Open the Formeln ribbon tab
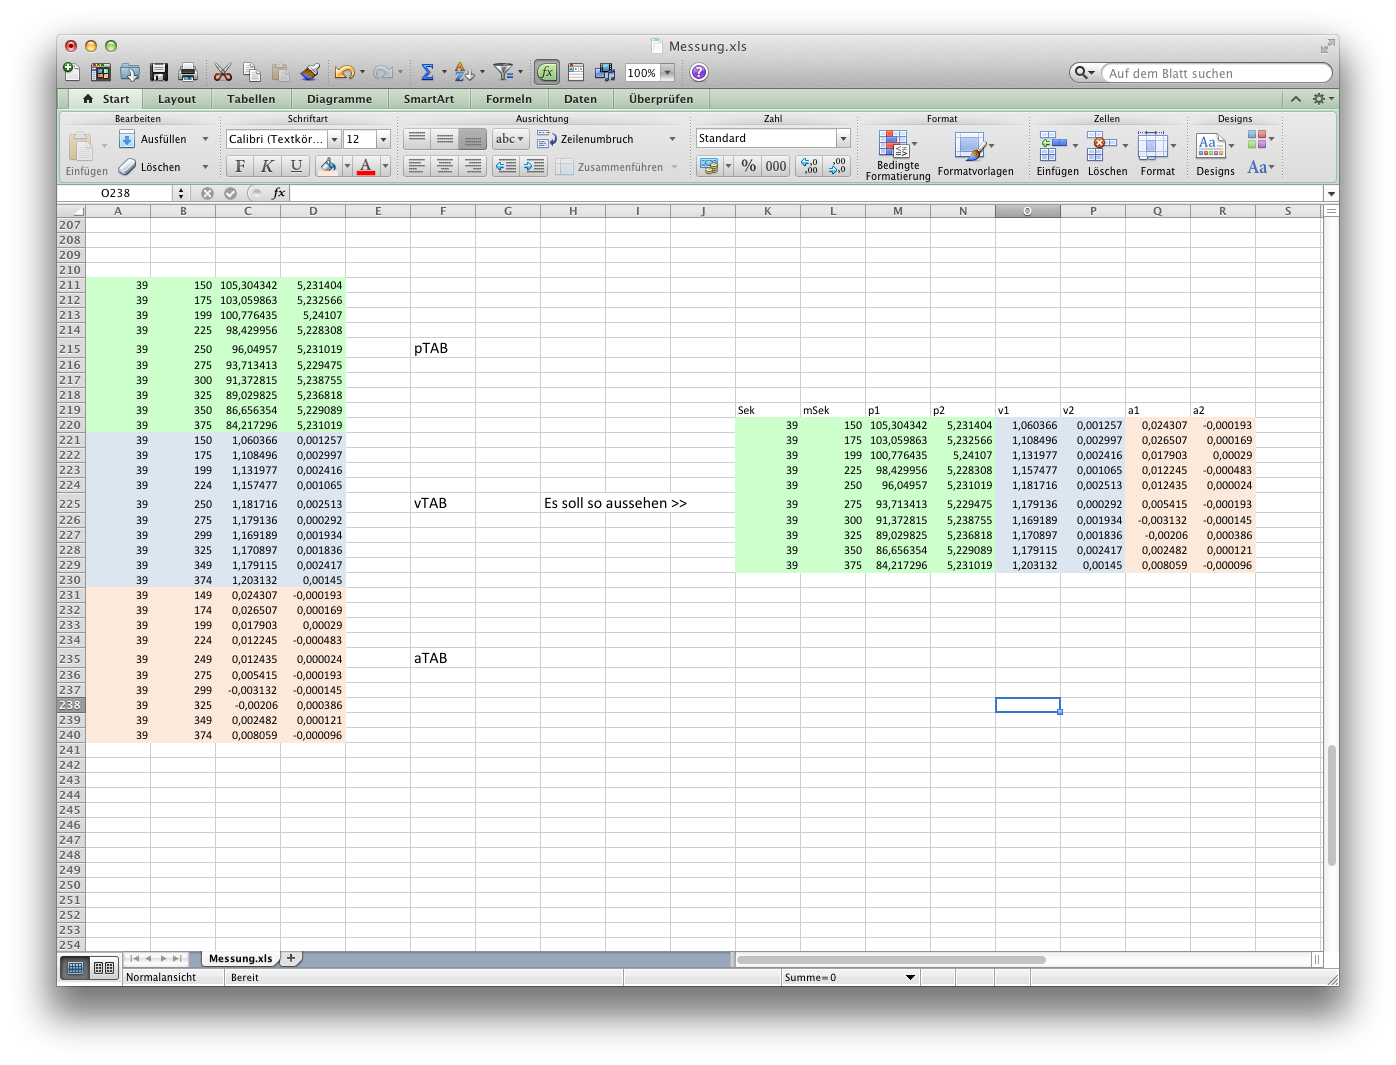Image resolution: width=1396 pixels, height=1065 pixels. coord(509,99)
